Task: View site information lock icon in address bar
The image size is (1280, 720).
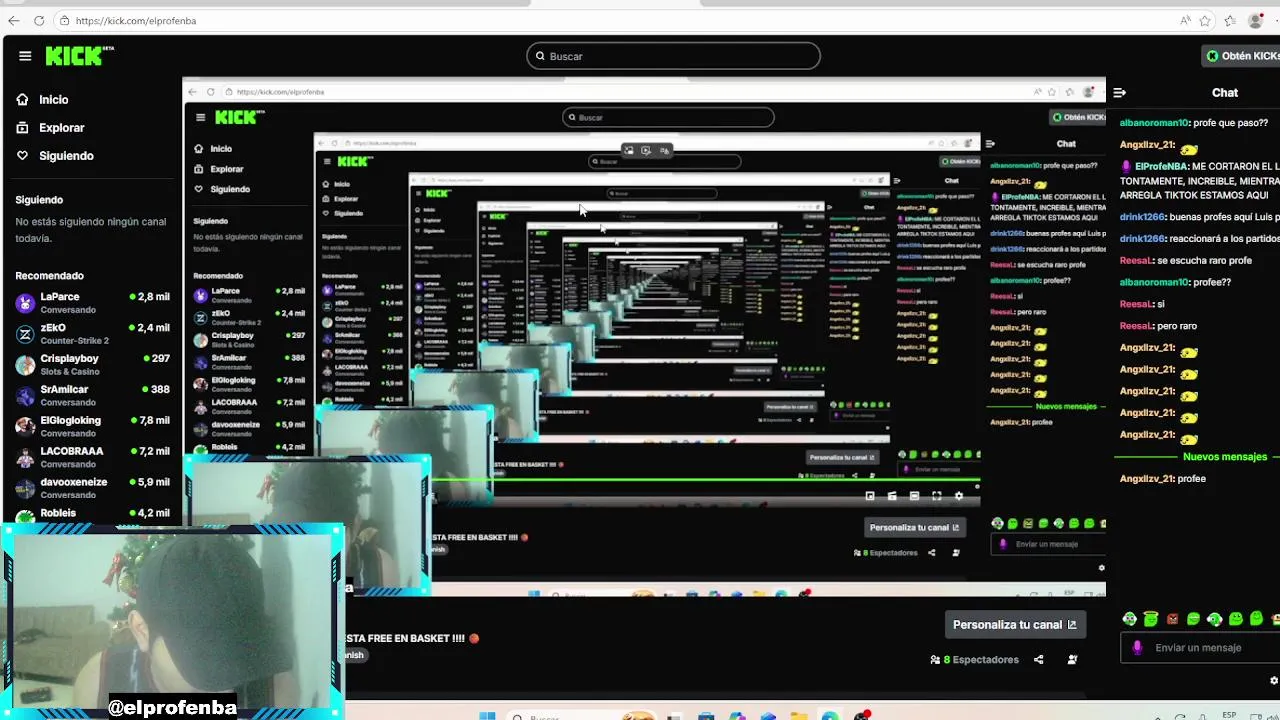Action: (64, 20)
